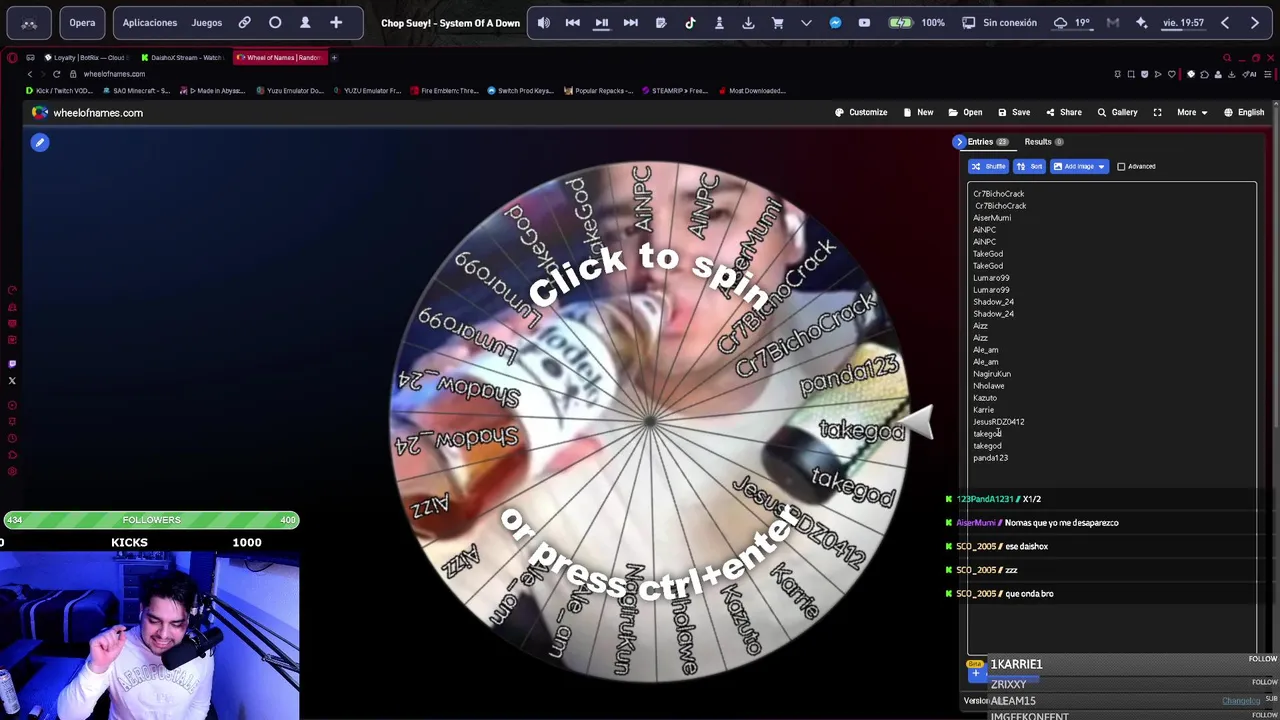Click the panda123 entry line
The image size is (1280, 720).
[990, 458]
